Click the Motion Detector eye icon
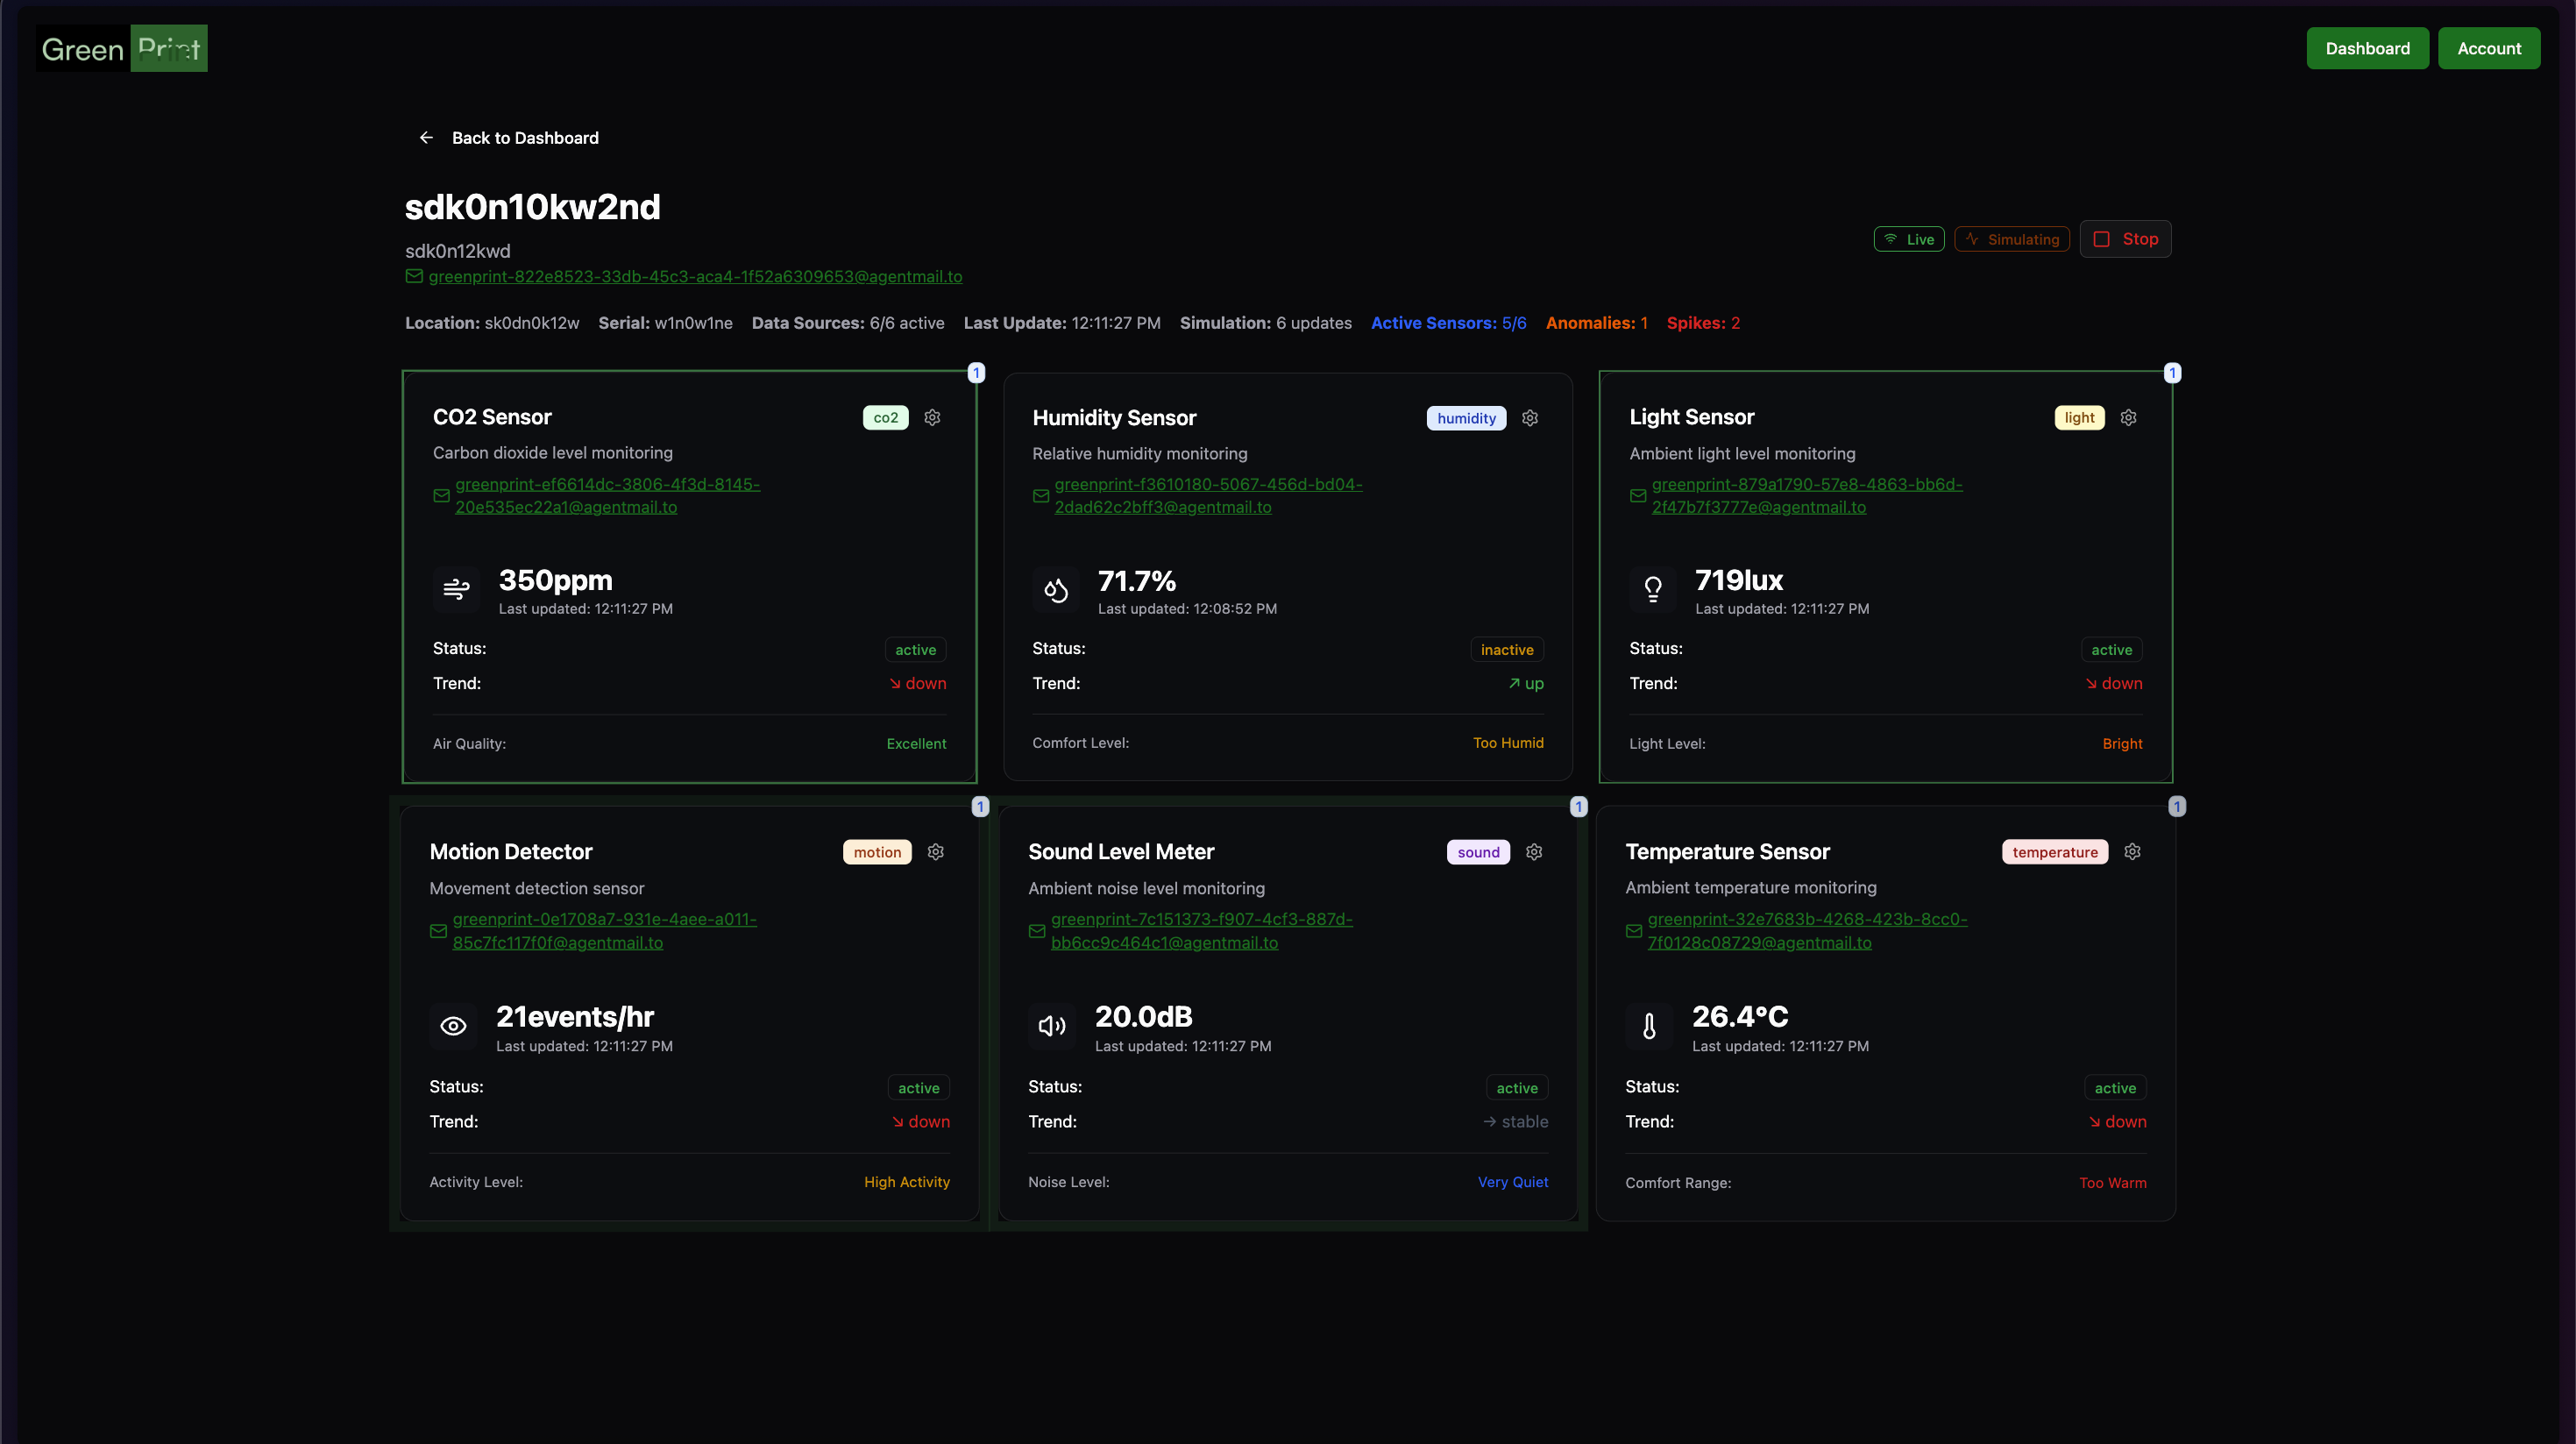2576x1444 pixels. (x=453, y=1026)
